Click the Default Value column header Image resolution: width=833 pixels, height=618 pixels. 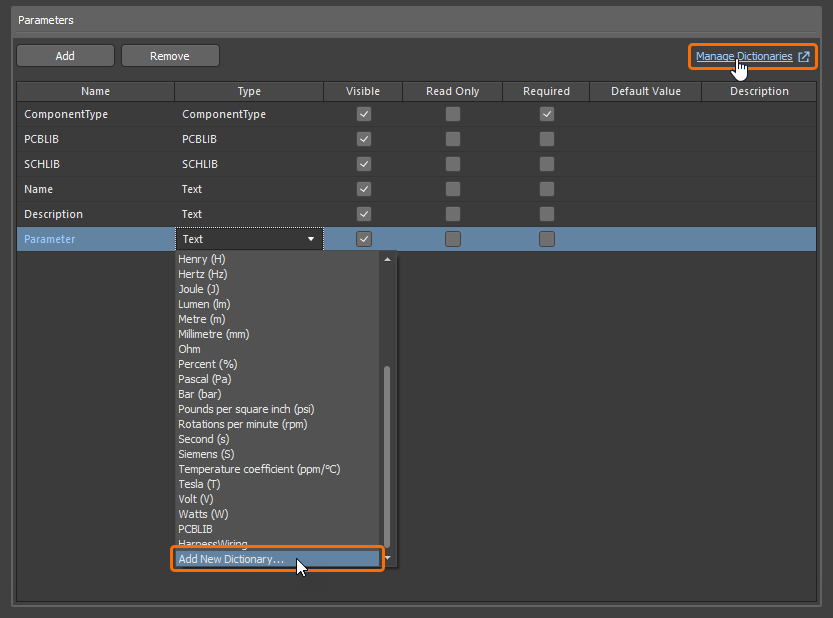pos(645,91)
